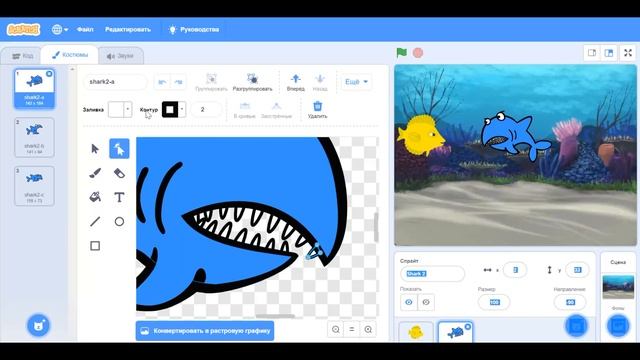Expand the Ещё dropdown
This screenshot has height=360, width=640.
point(356,82)
